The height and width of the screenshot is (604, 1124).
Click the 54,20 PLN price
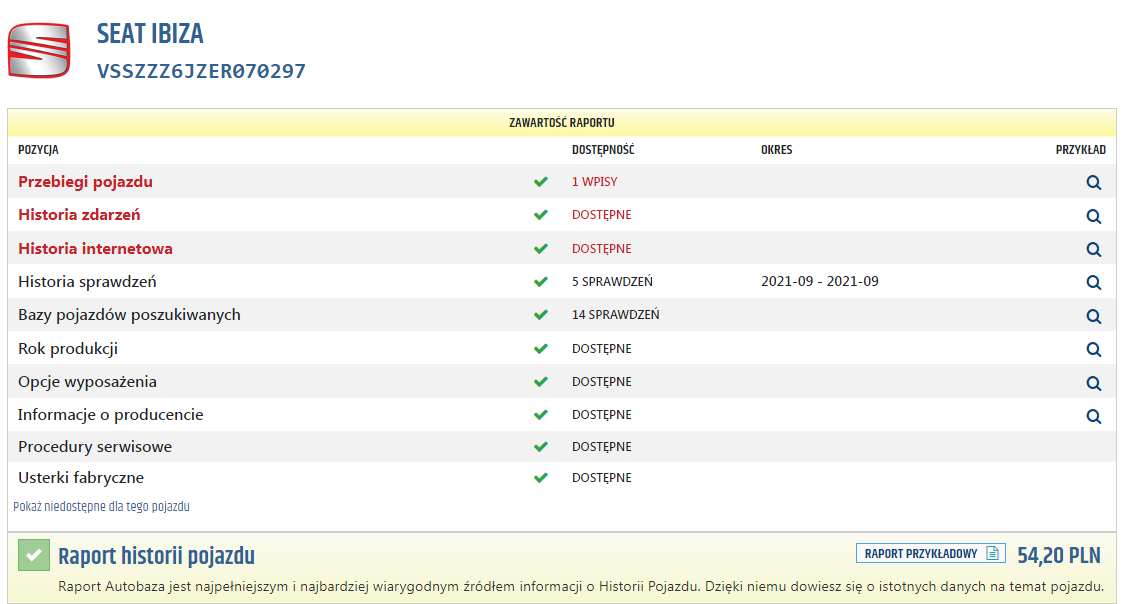1058,555
